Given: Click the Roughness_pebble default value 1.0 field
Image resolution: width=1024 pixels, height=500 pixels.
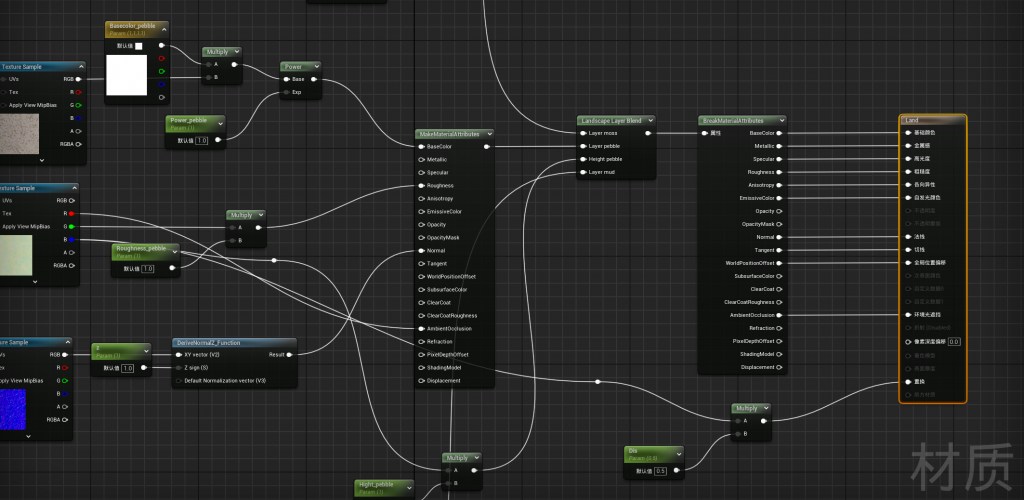Looking at the screenshot, I should coord(148,268).
